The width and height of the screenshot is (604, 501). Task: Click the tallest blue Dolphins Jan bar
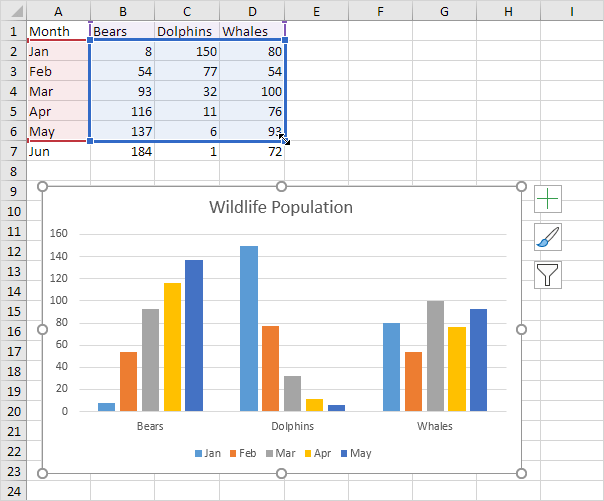click(248, 328)
